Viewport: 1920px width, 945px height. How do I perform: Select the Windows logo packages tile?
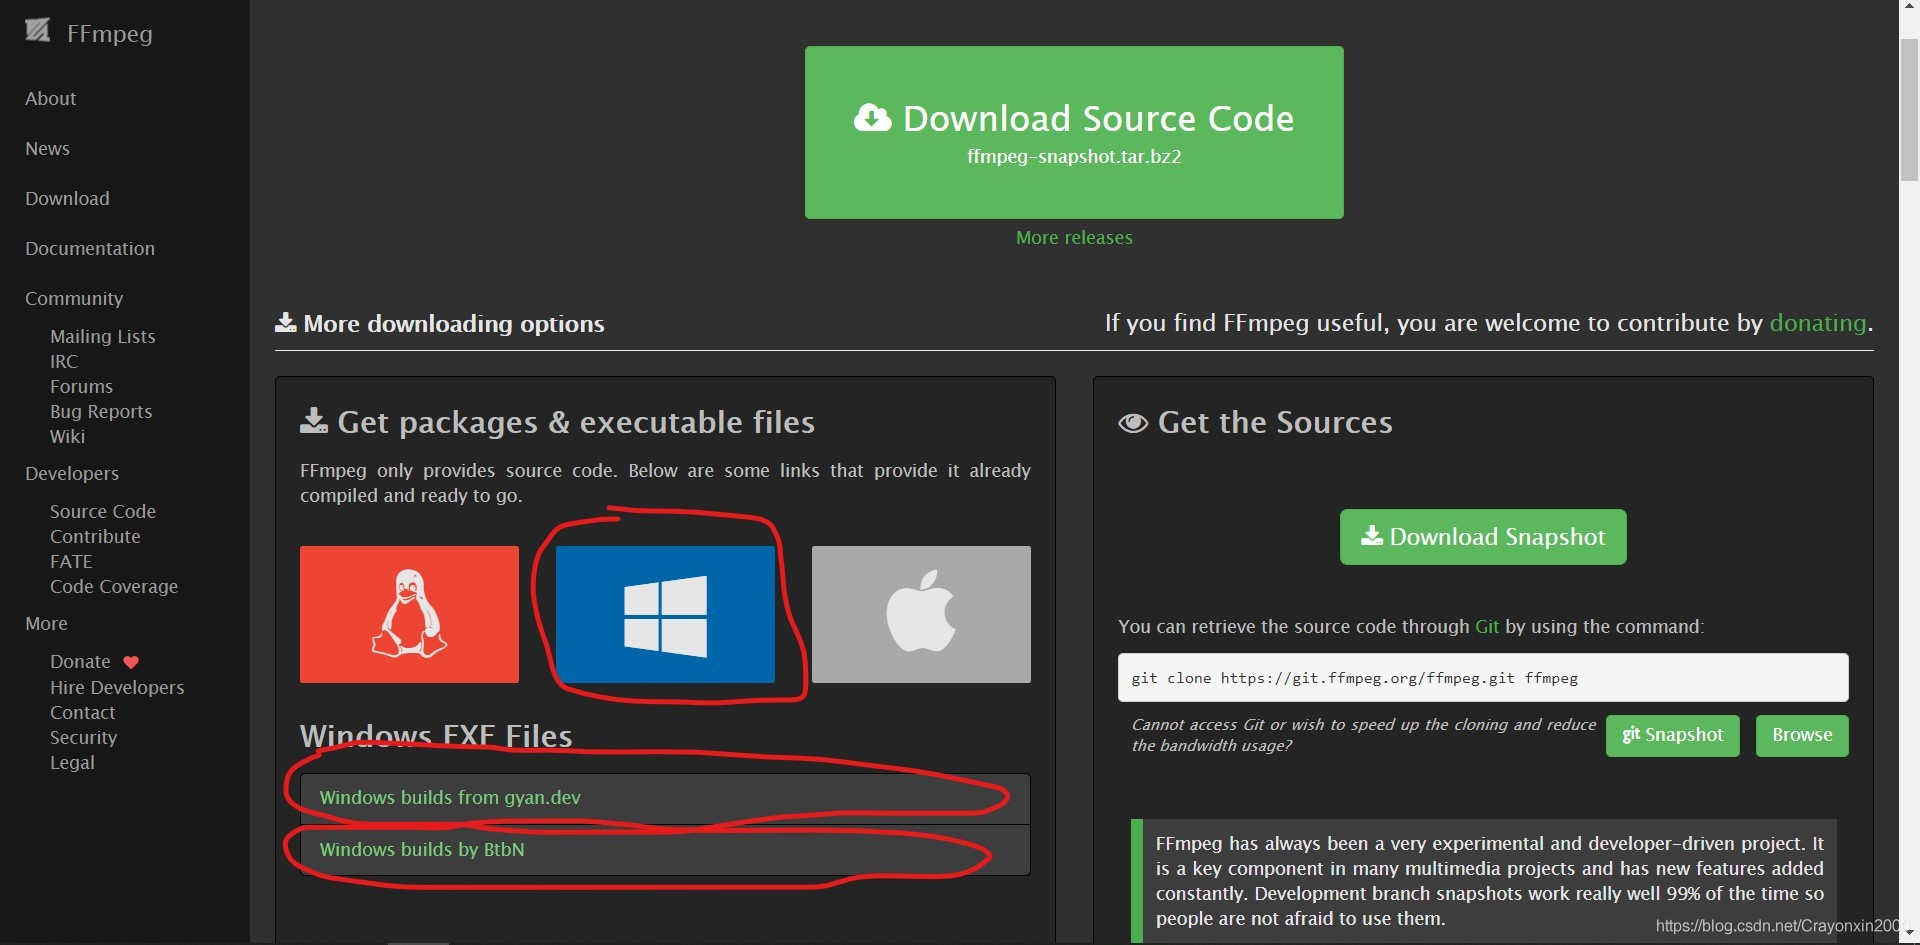(665, 614)
